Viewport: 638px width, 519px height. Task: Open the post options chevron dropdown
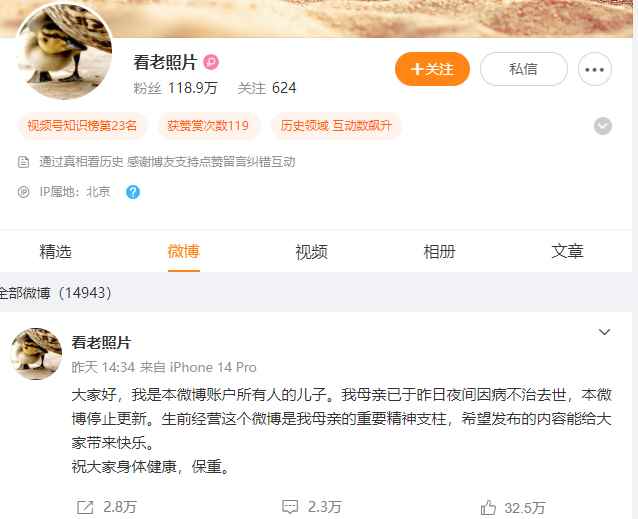coord(604,332)
